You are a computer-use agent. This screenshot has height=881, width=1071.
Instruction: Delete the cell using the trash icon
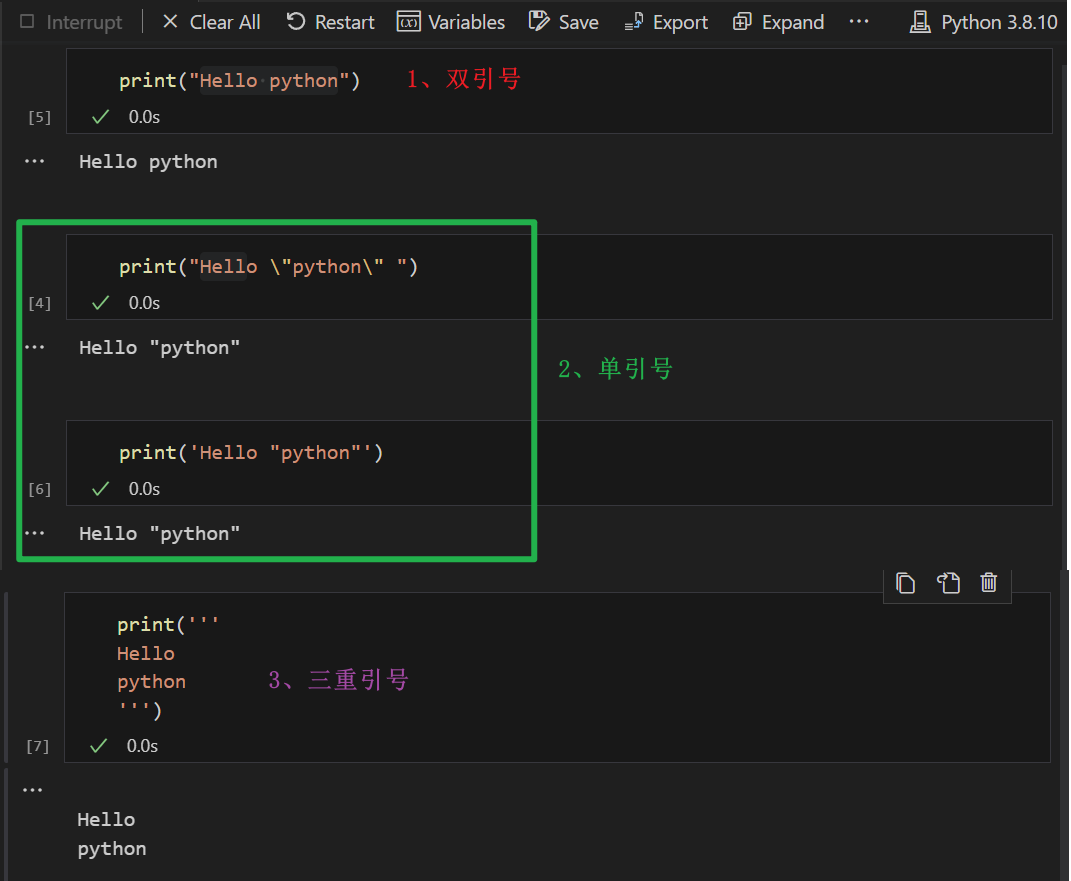989,583
